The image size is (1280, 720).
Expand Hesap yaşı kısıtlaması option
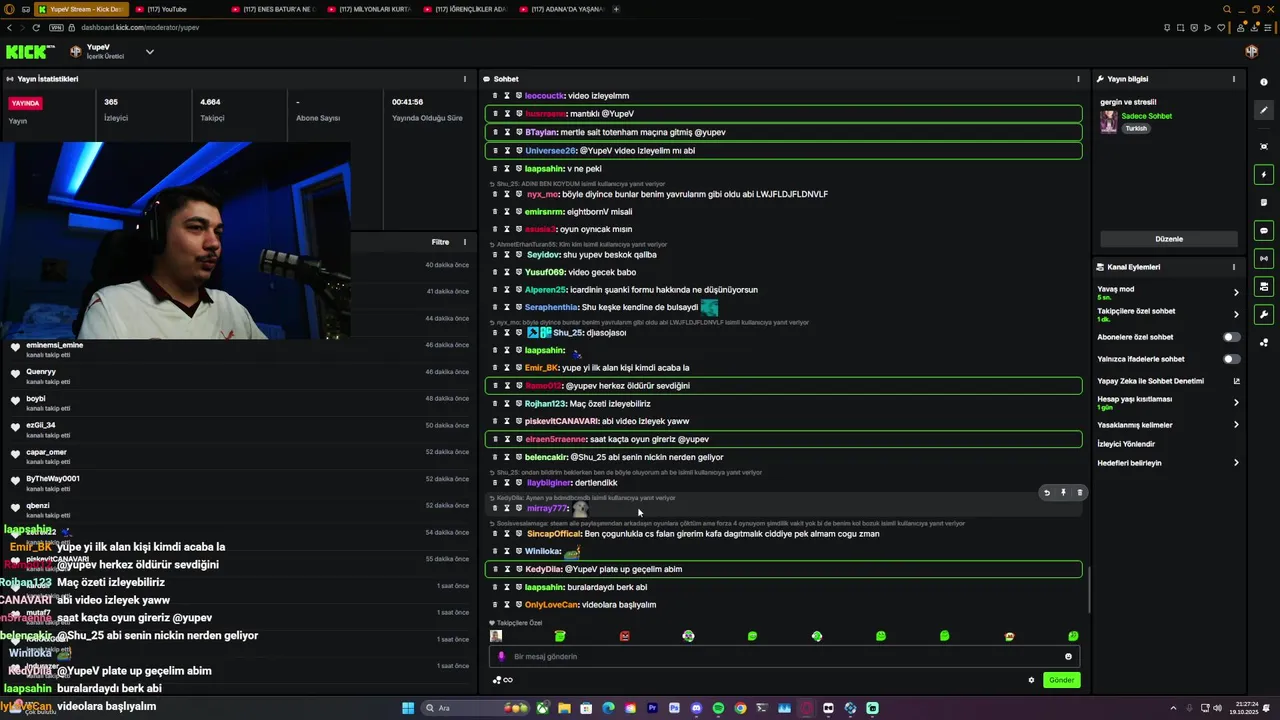(1236, 402)
